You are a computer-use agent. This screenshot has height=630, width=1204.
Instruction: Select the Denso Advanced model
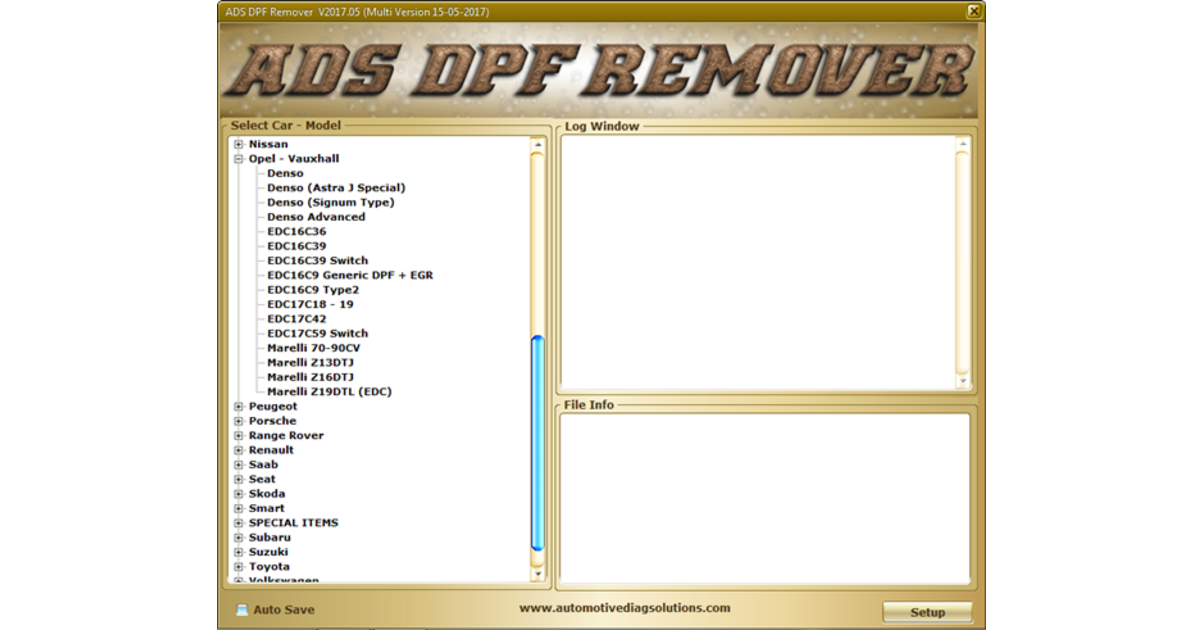[x=315, y=216]
